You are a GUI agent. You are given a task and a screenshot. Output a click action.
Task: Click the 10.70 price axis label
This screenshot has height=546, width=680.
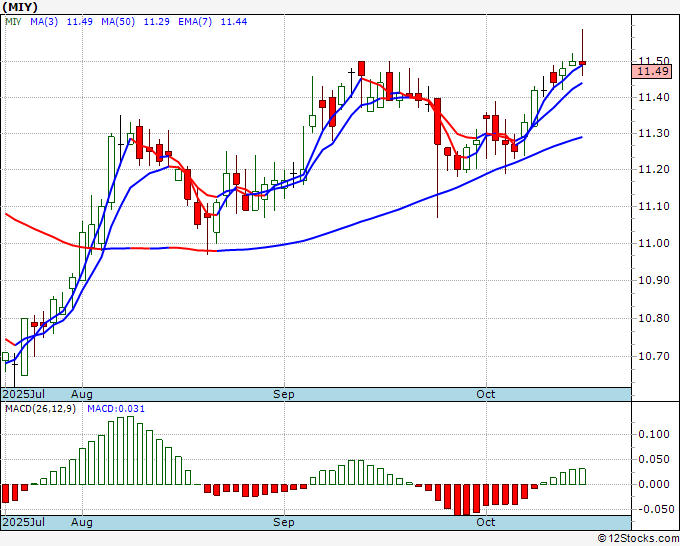(x=654, y=356)
